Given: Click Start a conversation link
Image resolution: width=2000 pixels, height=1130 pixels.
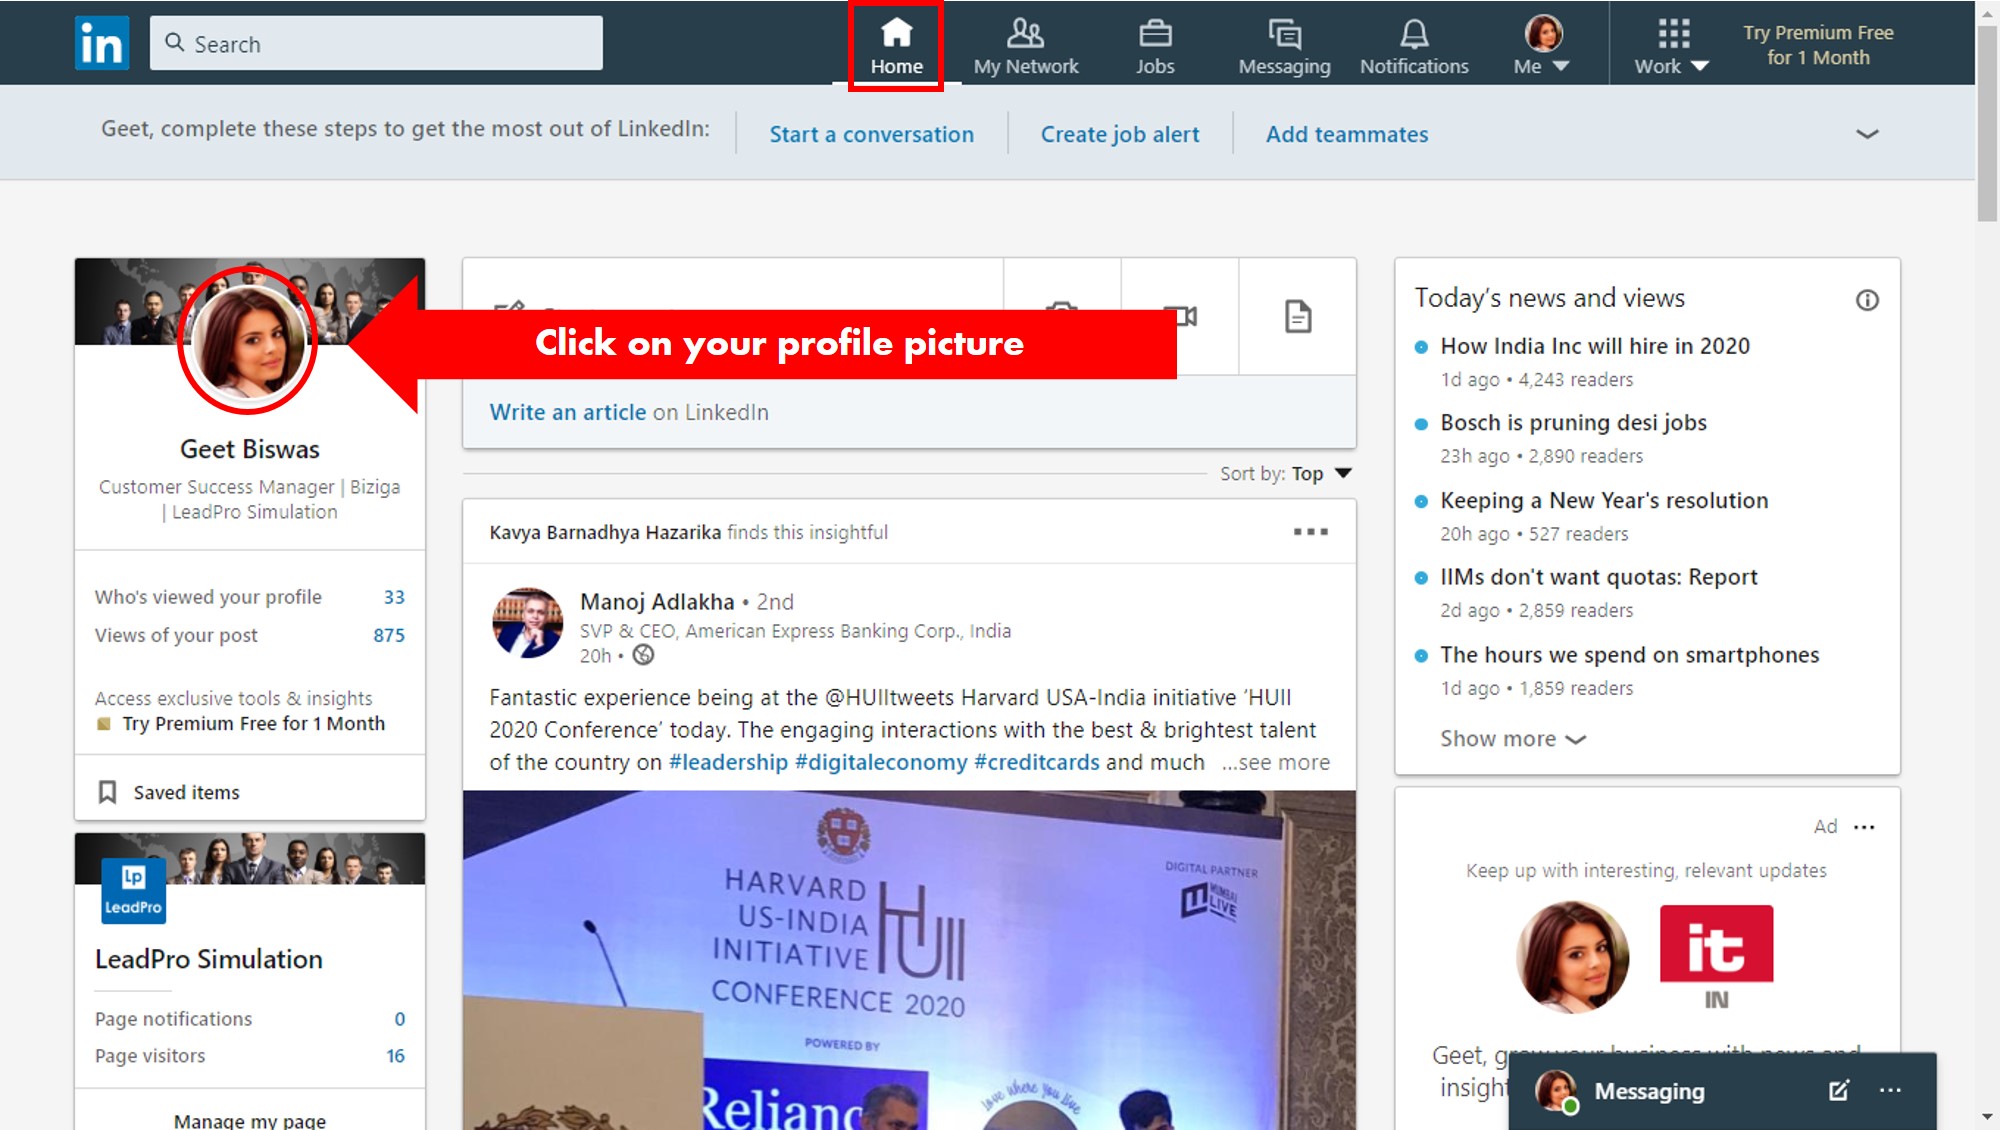Looking at the screenshot, I should tap(871, 134).
